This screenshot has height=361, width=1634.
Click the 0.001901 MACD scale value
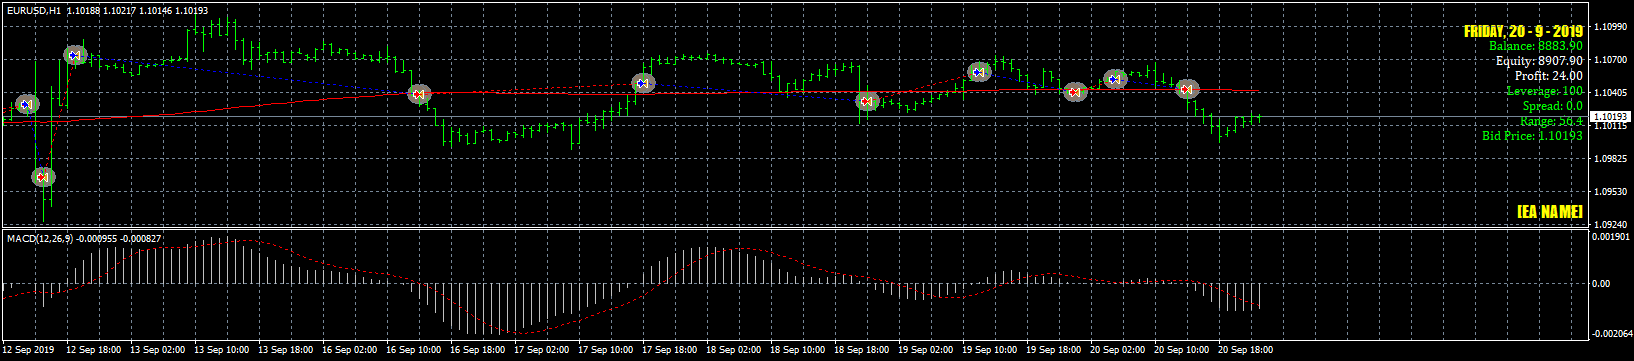click(1612, 238)
